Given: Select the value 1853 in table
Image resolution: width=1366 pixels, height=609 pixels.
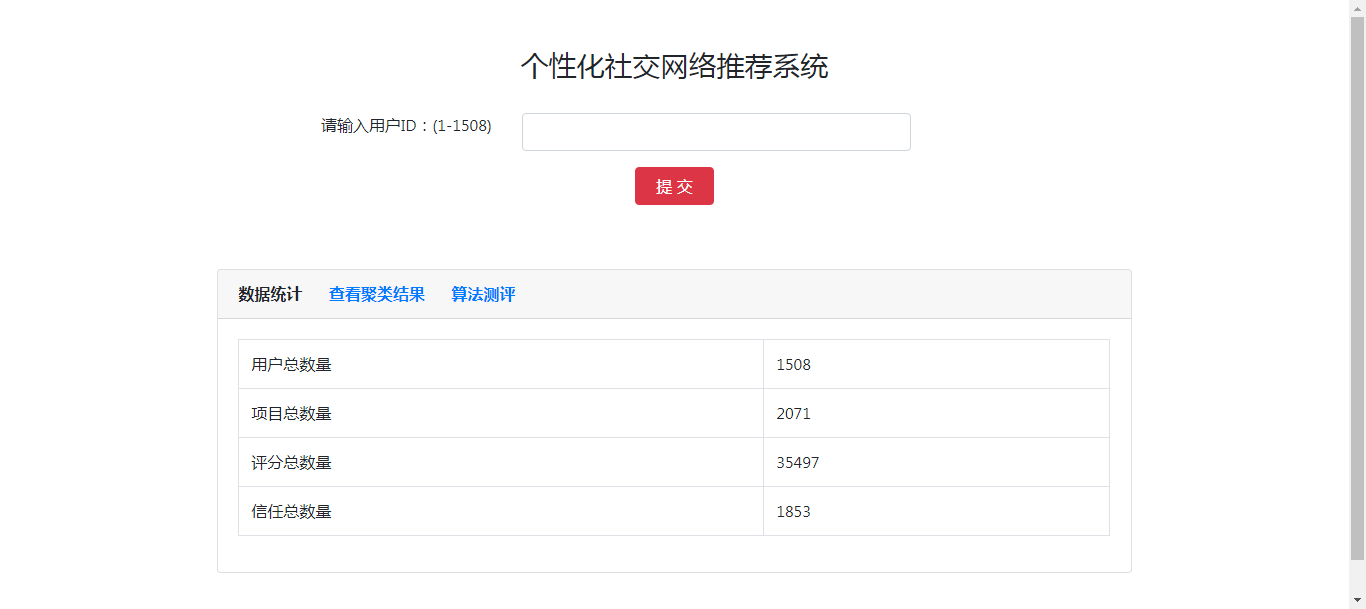Looking at the screenshot, I should (794, 512).
